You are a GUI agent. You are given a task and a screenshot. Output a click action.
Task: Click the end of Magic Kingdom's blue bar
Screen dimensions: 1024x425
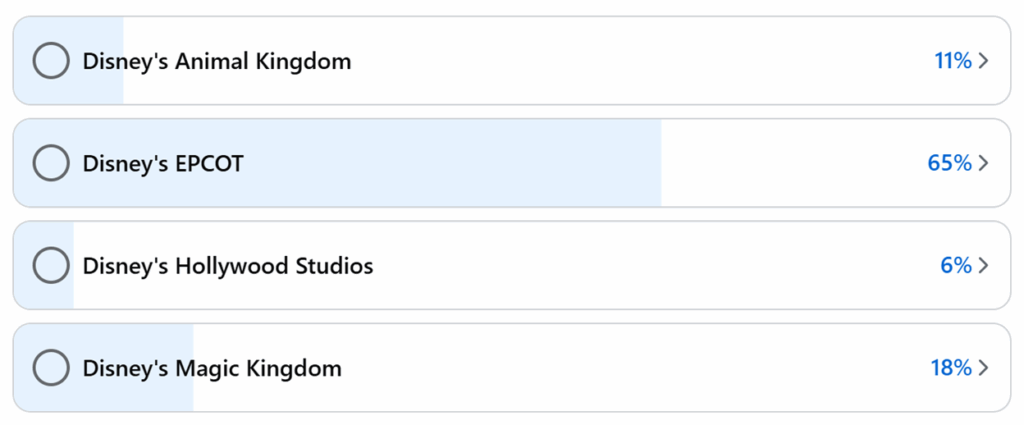tap(189, 368)
